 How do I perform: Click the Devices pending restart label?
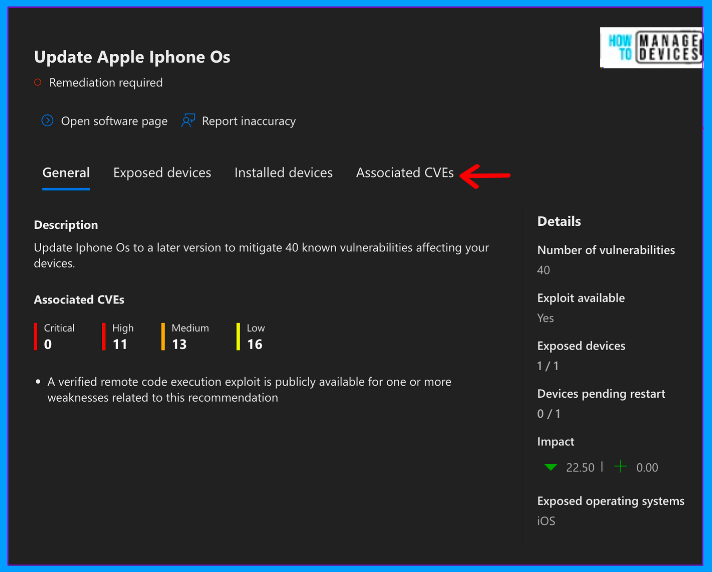601,394
